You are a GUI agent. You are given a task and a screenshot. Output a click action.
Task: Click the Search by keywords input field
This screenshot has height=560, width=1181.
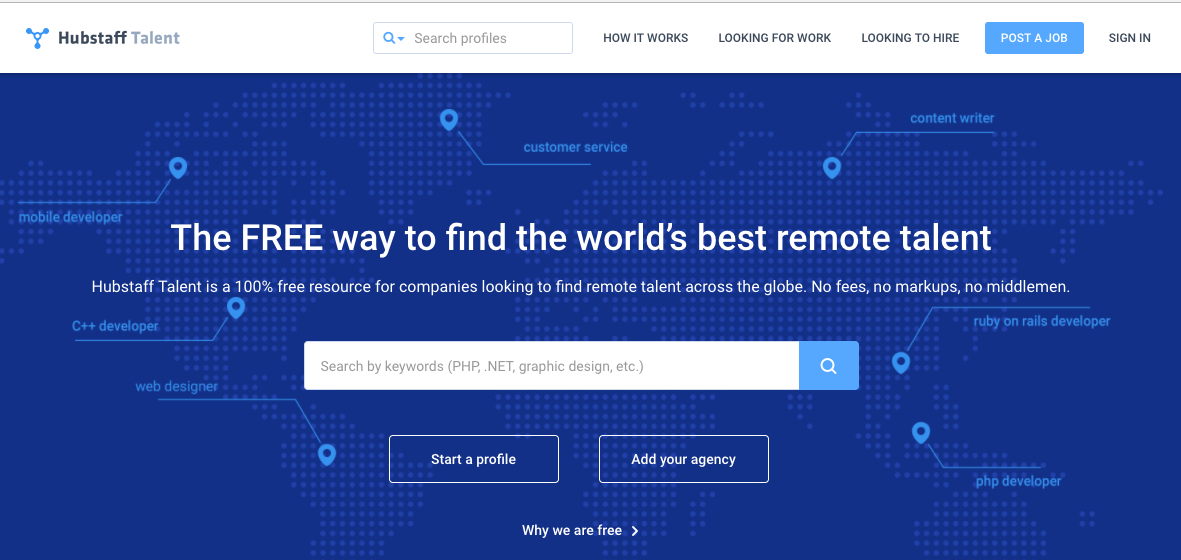[551, 366]
